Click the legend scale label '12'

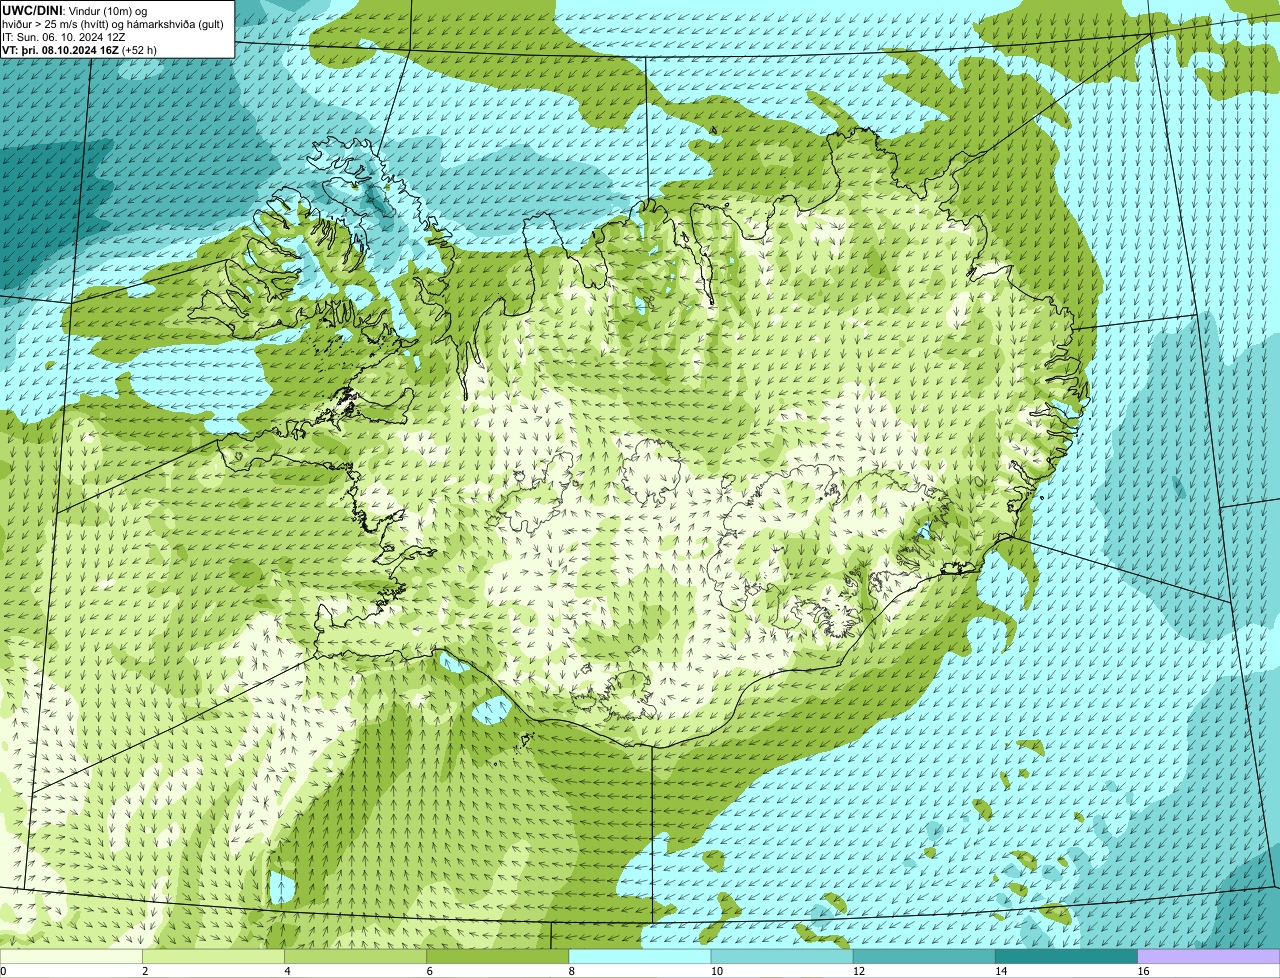tap(859, 971)
